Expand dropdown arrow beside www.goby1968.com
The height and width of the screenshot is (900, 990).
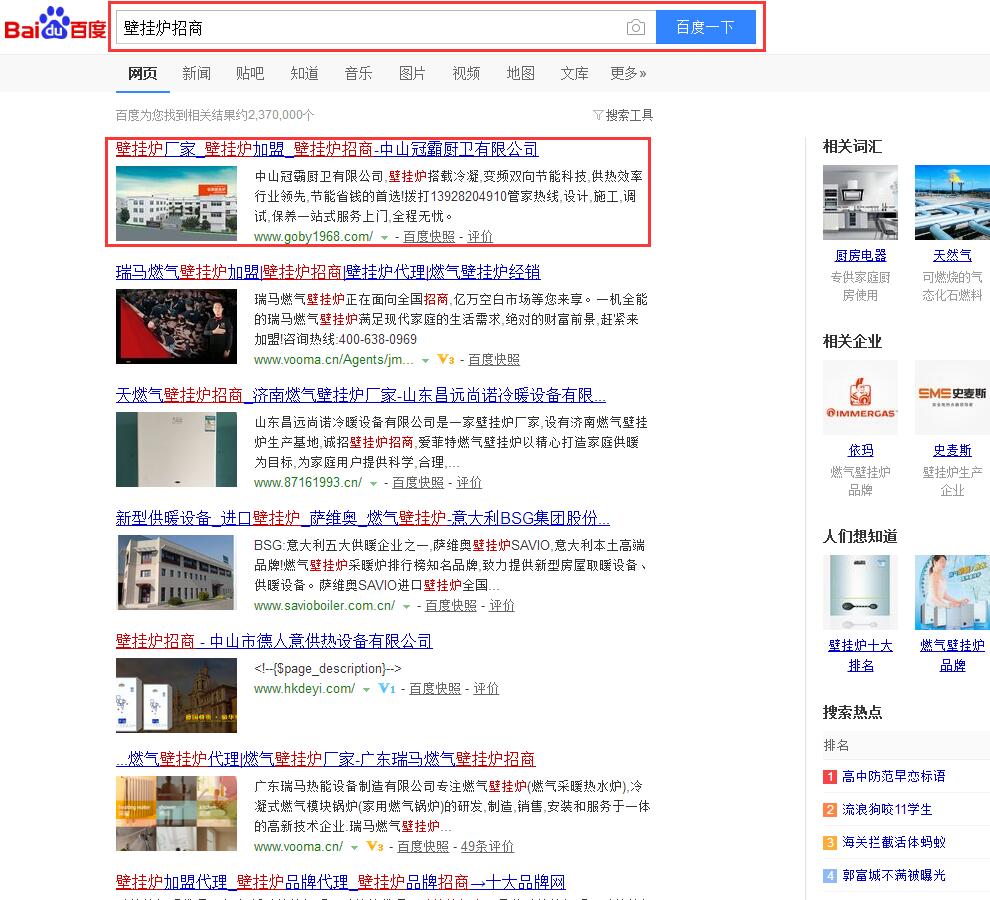(x=384, y=238)
